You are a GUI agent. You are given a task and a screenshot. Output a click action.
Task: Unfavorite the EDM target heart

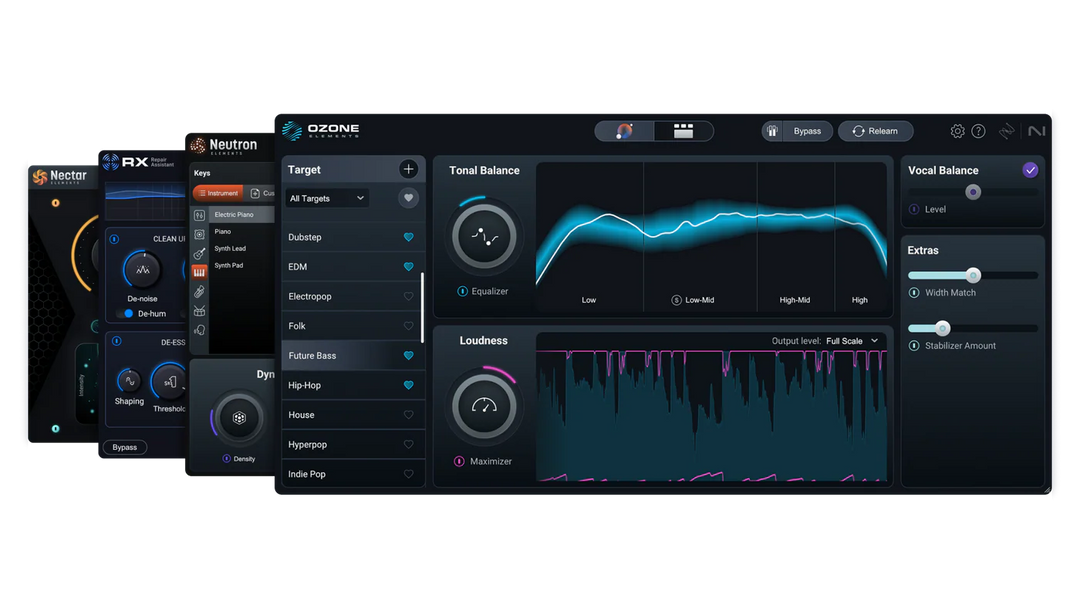tap(408, 266)
